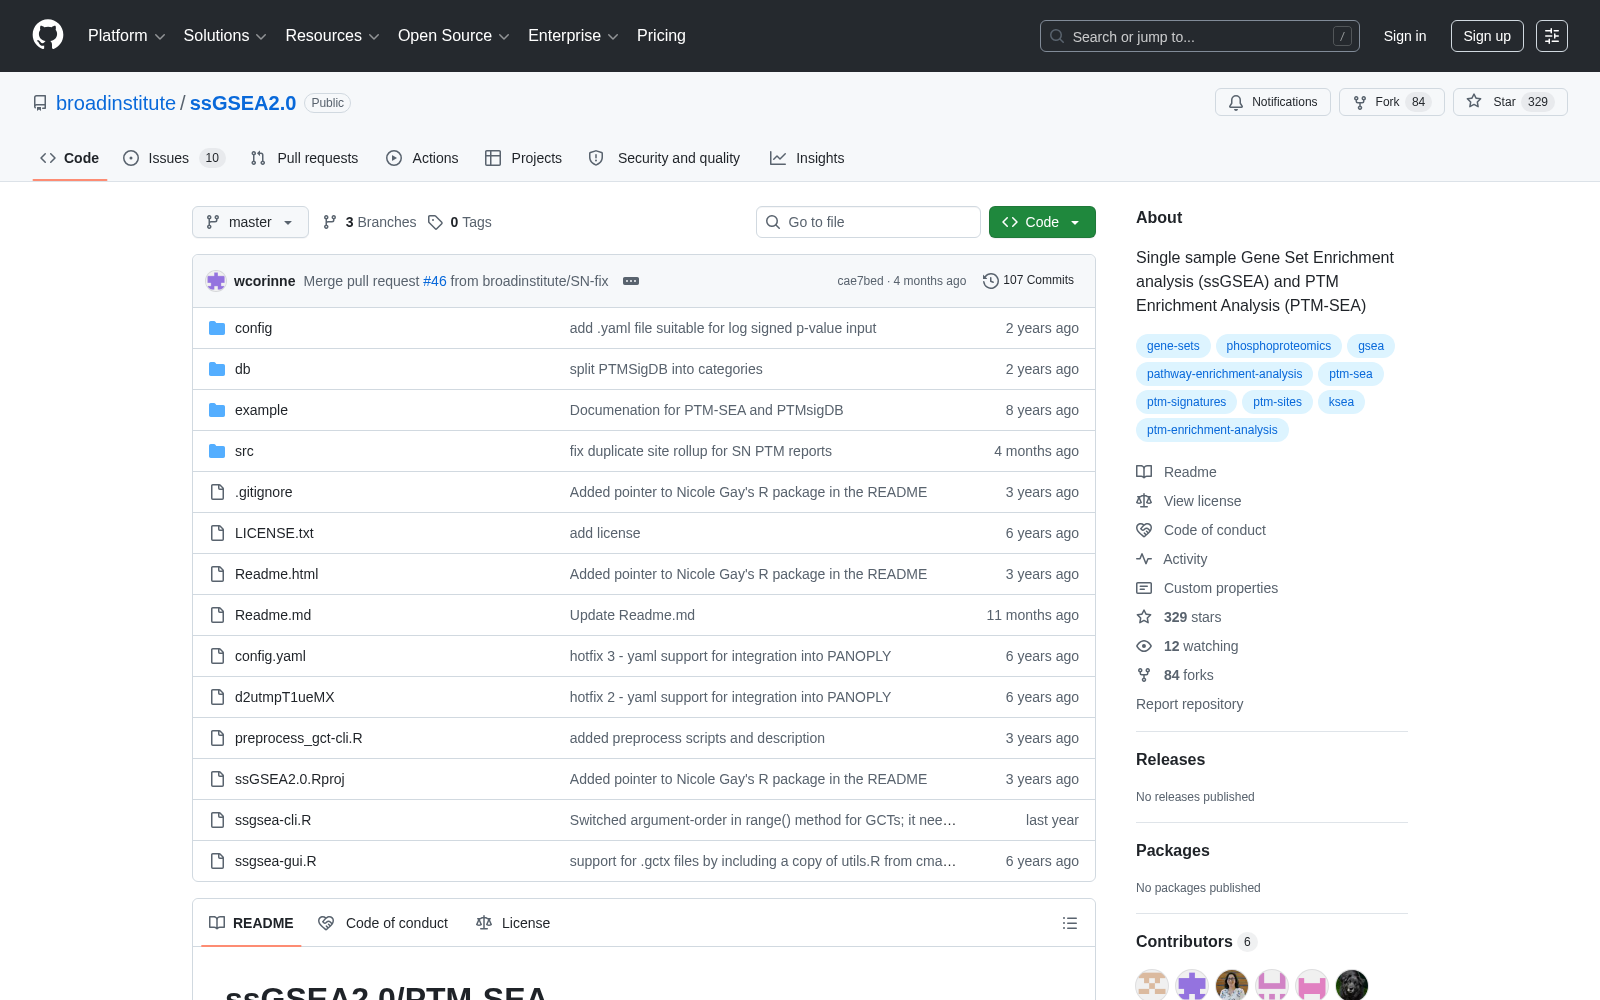
Task: Click the db folder icon
Action: pos(217,369)
